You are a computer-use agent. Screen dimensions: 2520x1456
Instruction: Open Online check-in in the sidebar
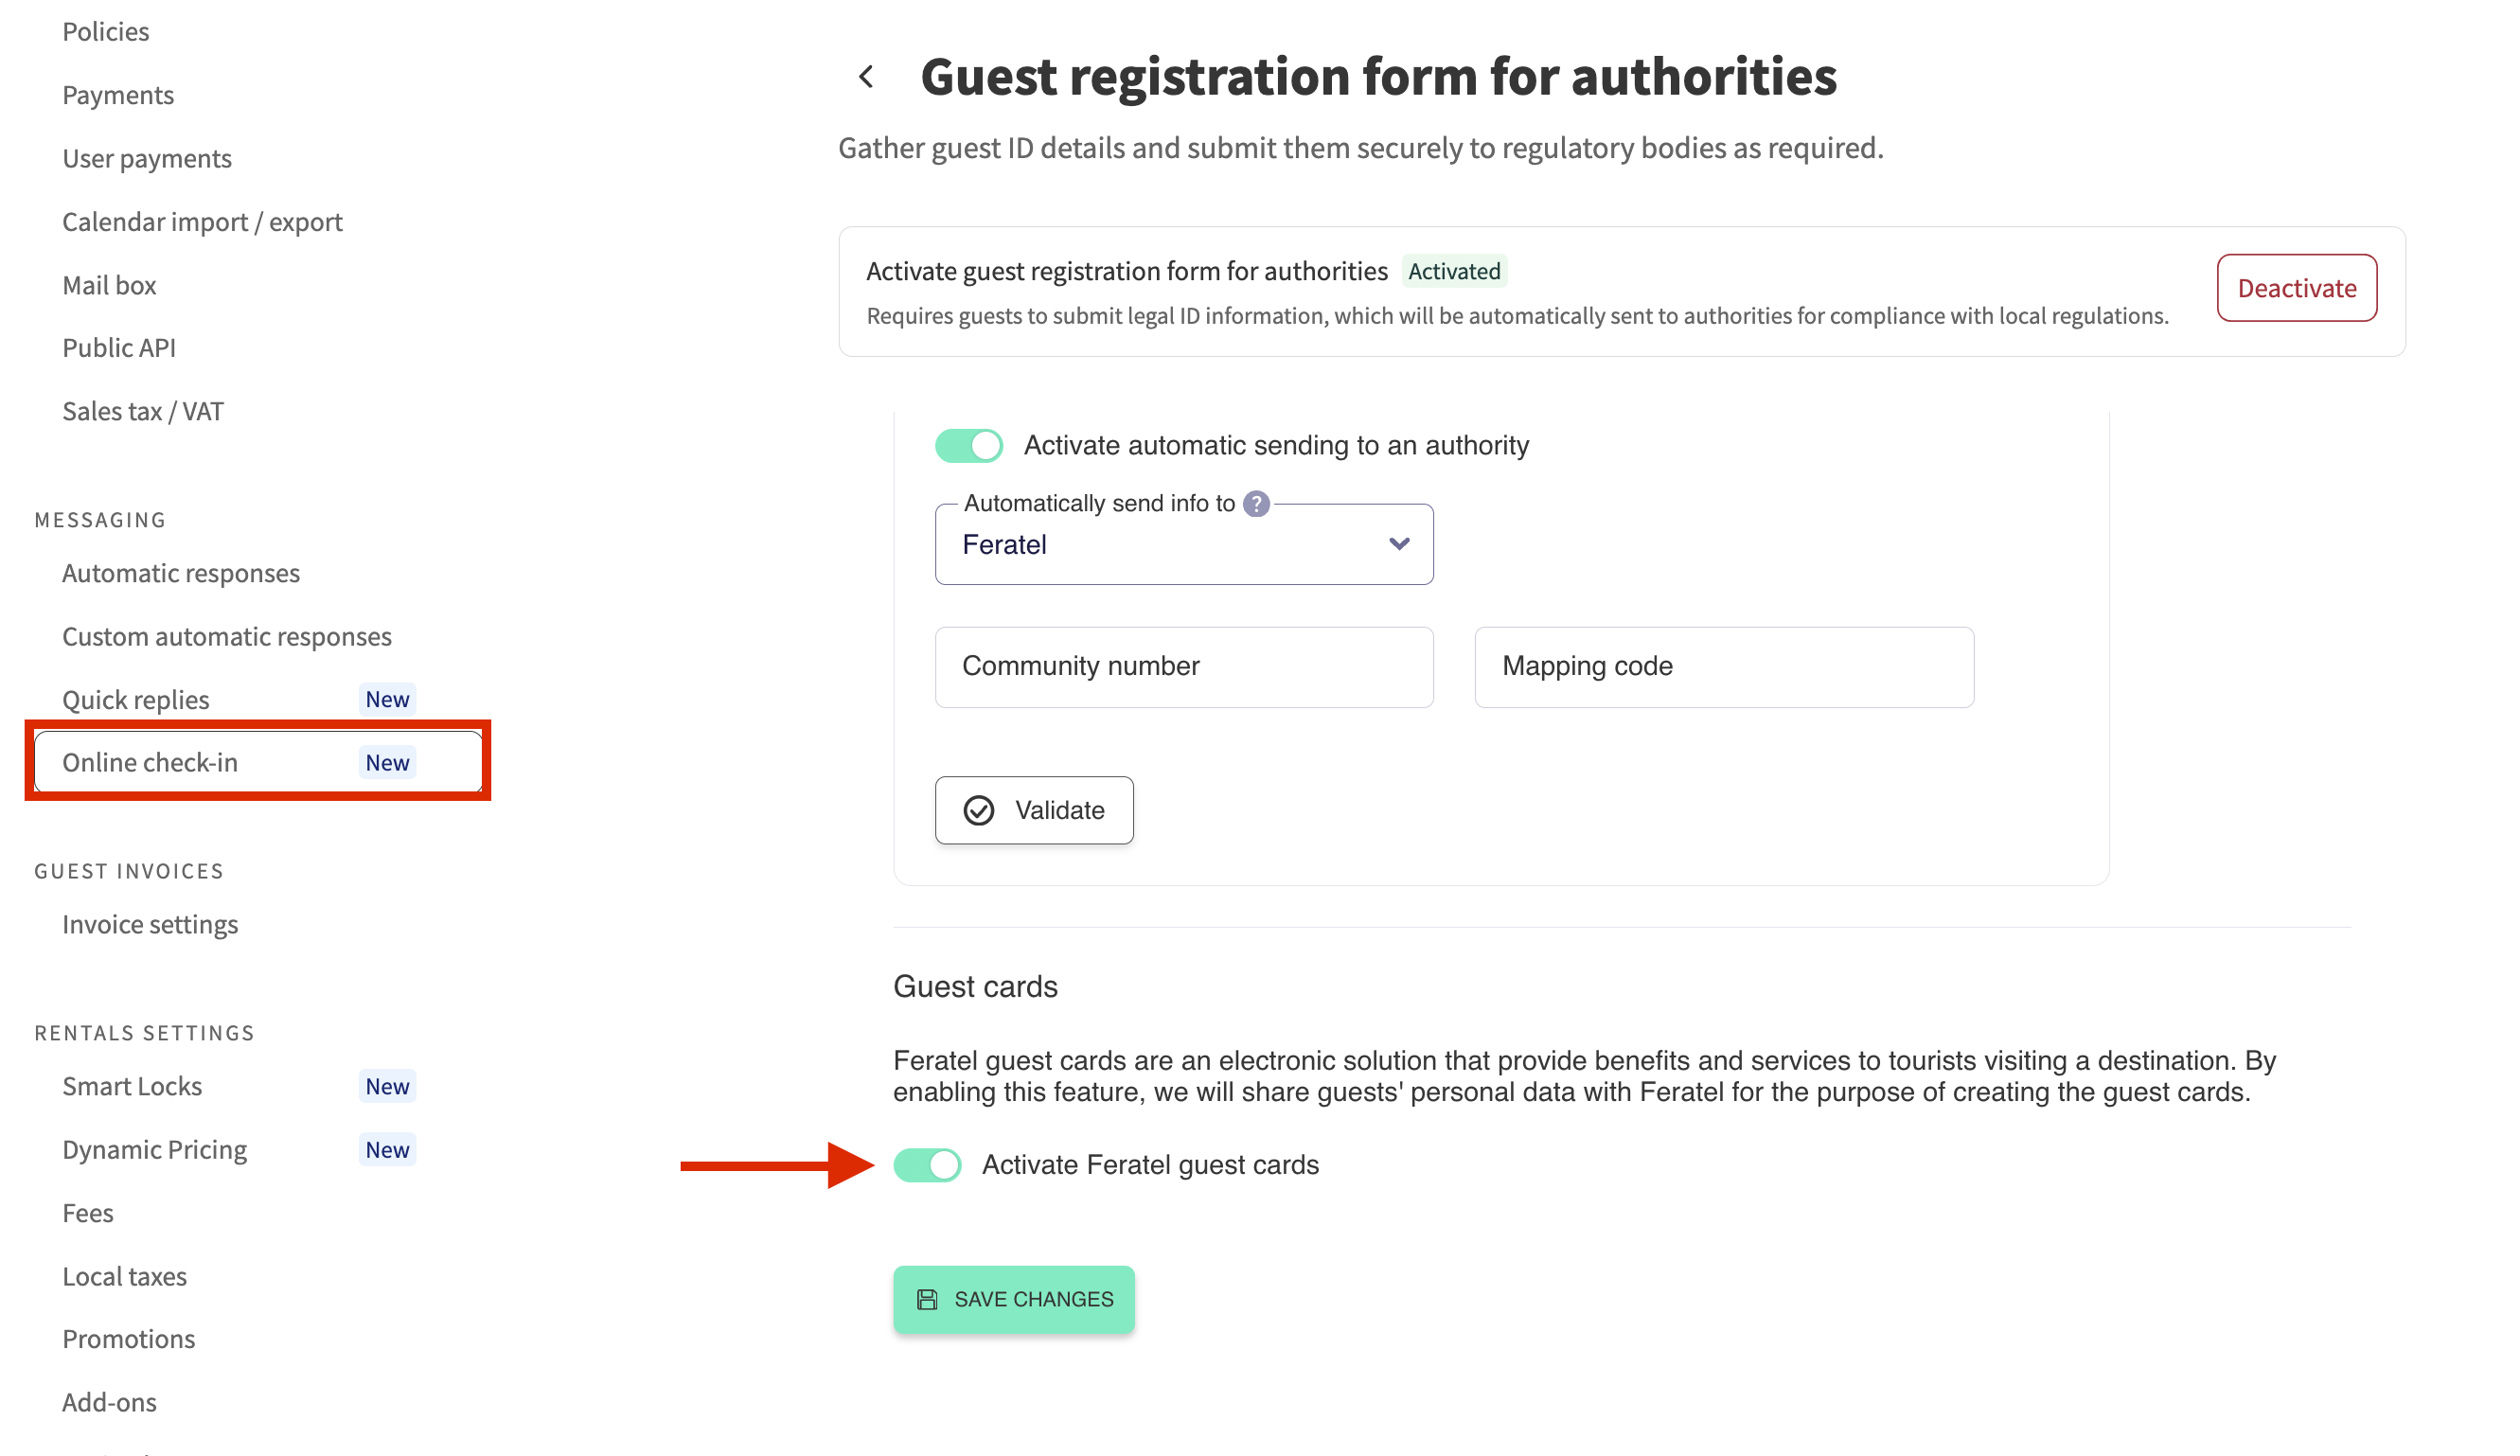(x=150, y=762)
